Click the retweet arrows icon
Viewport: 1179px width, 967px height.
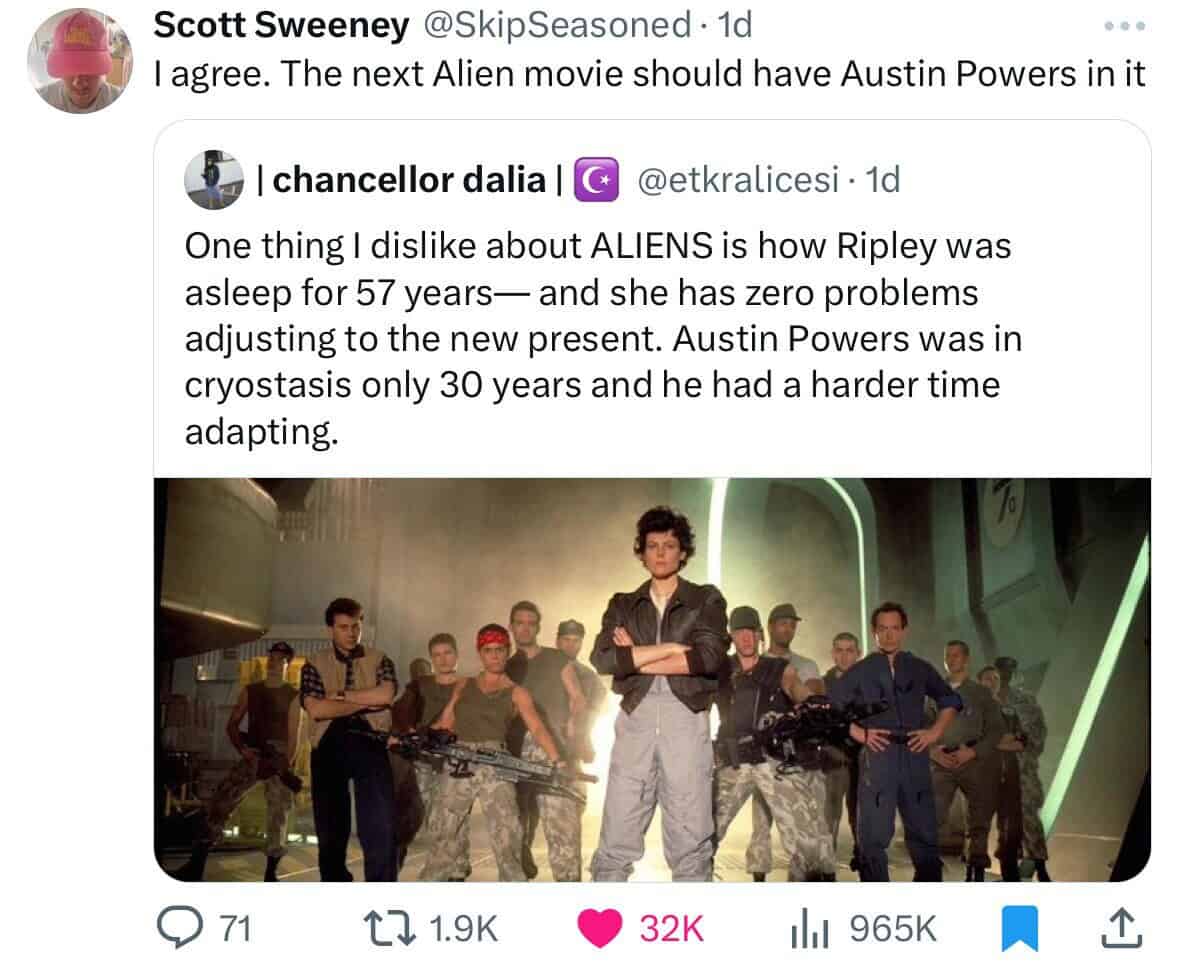pyautogui.click(x=389, y=928)
